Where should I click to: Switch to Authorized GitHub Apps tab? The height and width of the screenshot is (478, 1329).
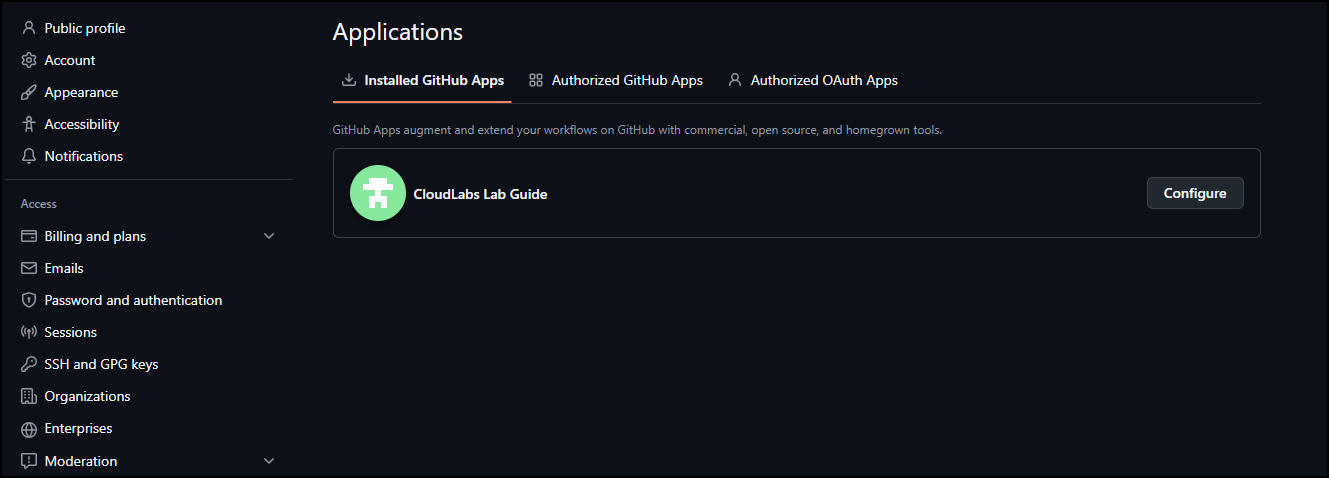pyautogui.click(x=616, y=80)
